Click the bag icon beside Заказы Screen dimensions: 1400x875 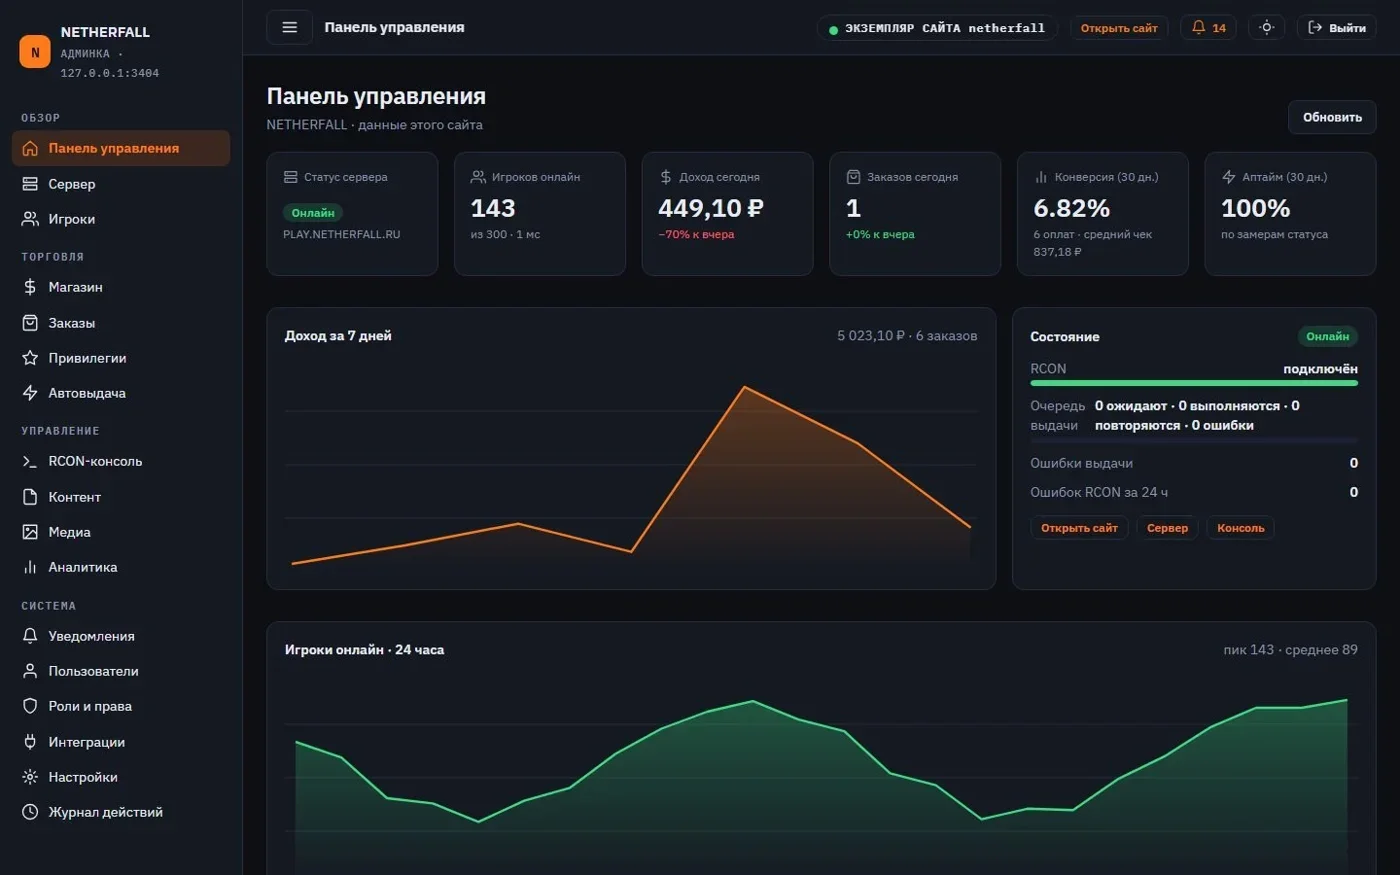[30, 323]
